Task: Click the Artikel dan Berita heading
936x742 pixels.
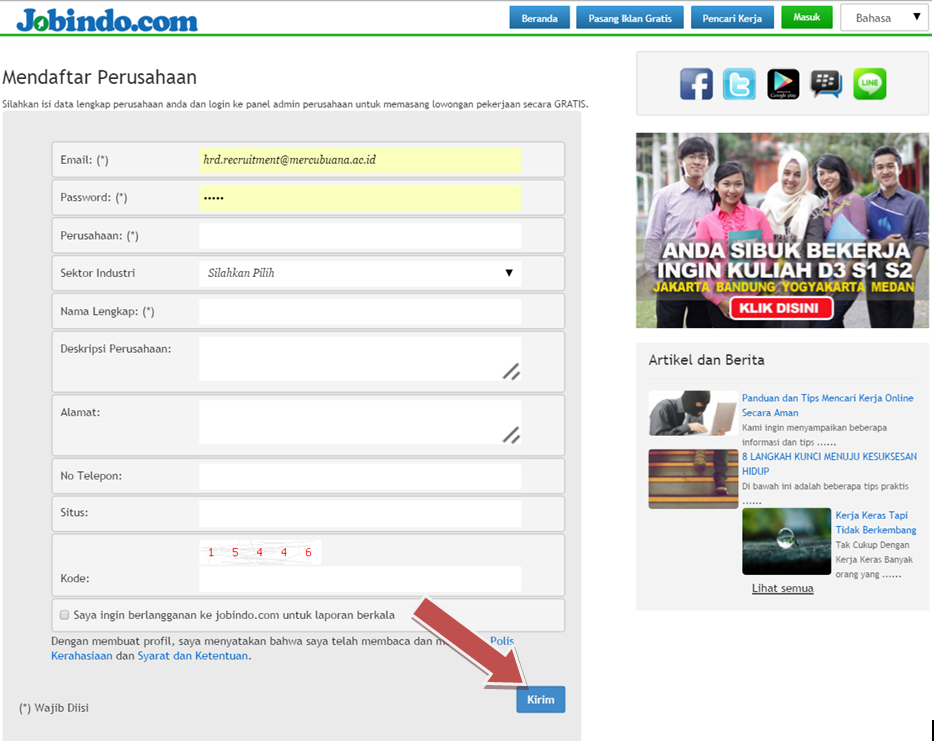Action: pos(706,360)
